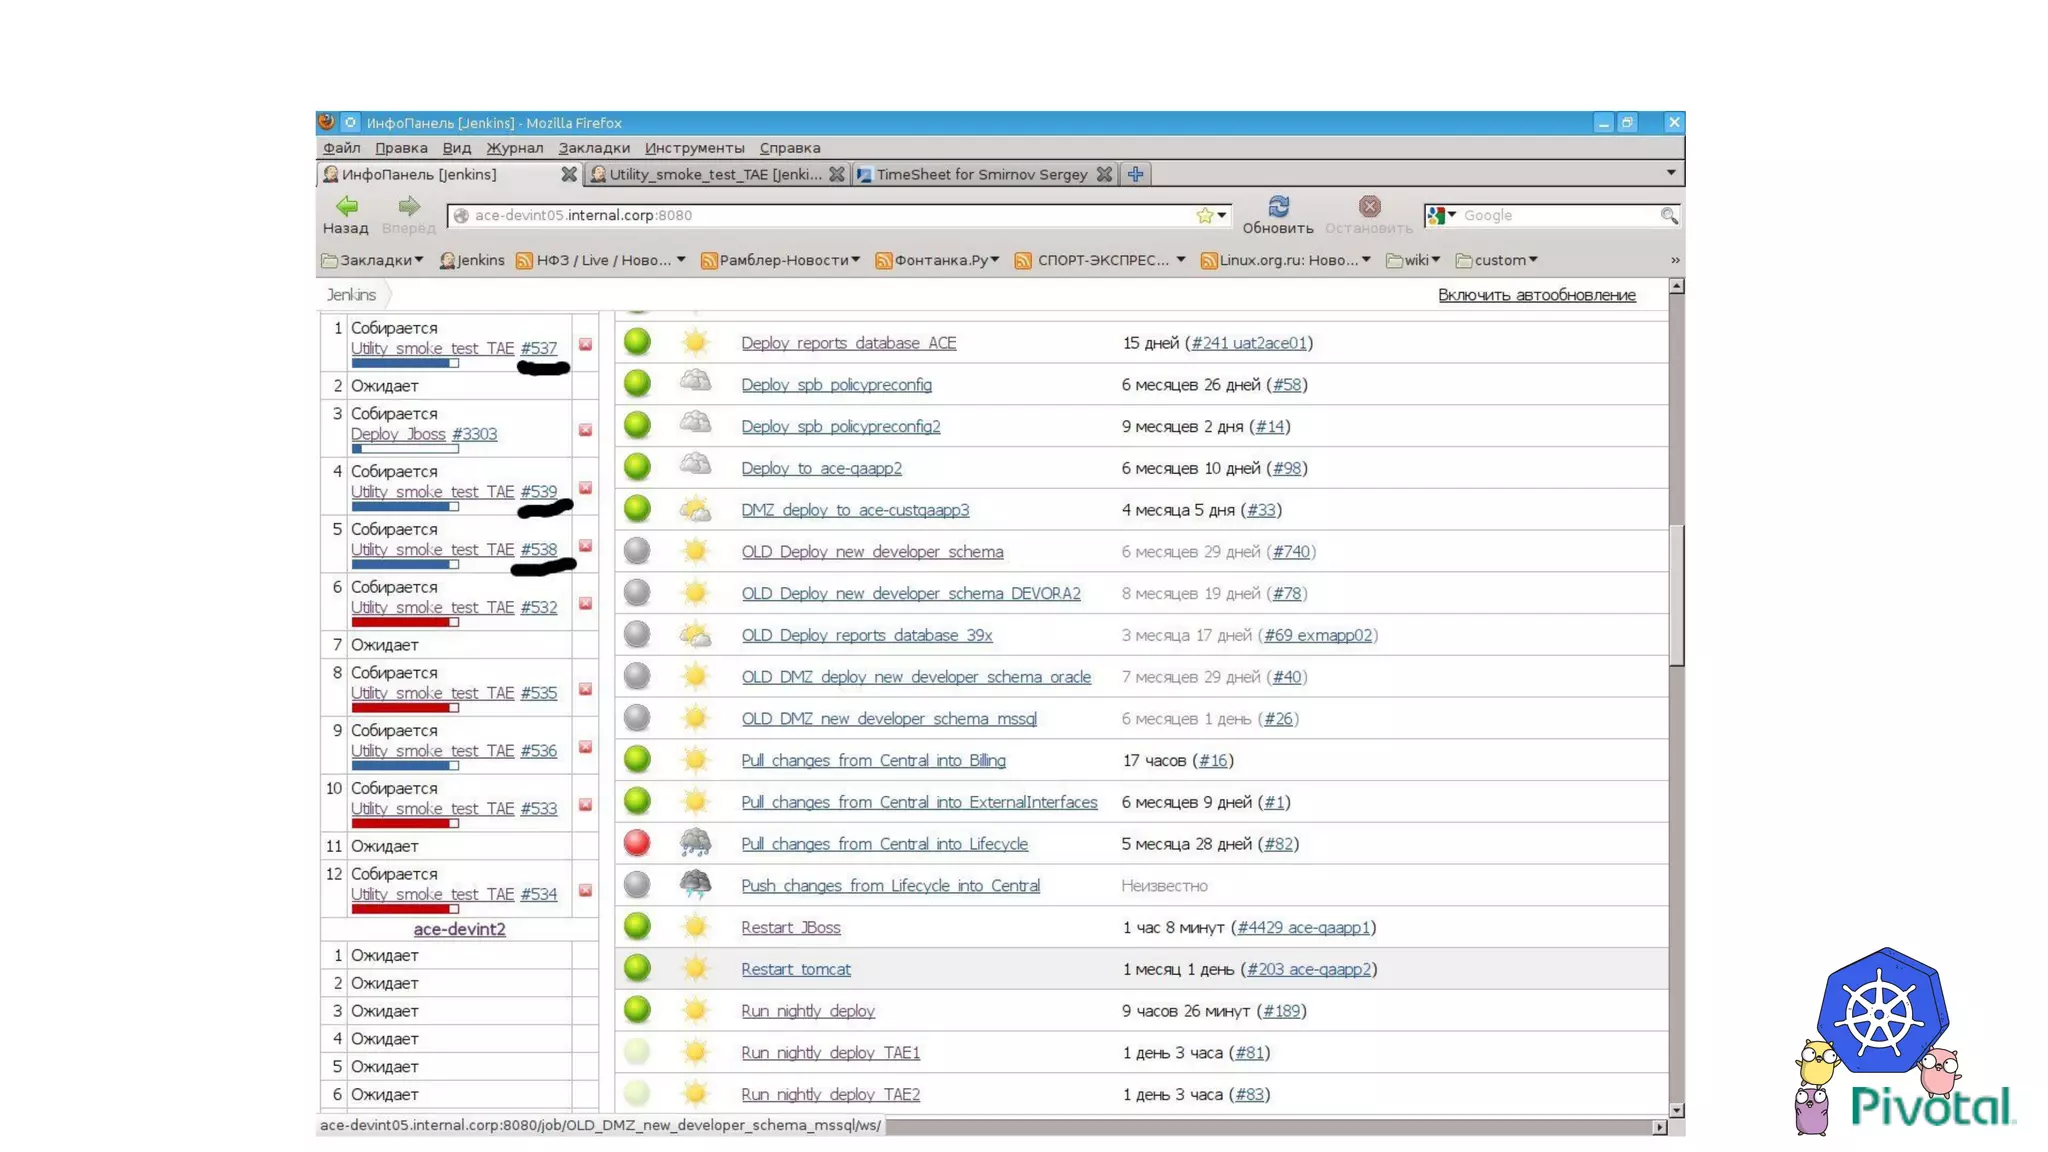Image resolution: width=2048 pixels, height=1152 pixels.
Task: Click the Google search magnifier icon
Action: 1668,215
